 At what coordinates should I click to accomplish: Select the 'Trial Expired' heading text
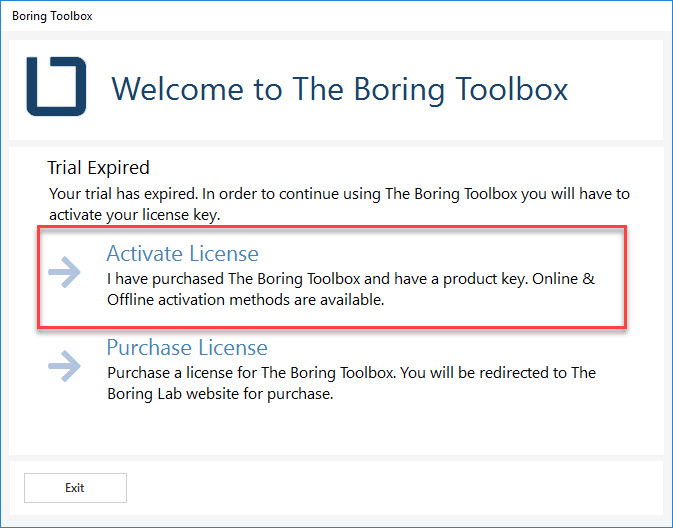point(98,167)
